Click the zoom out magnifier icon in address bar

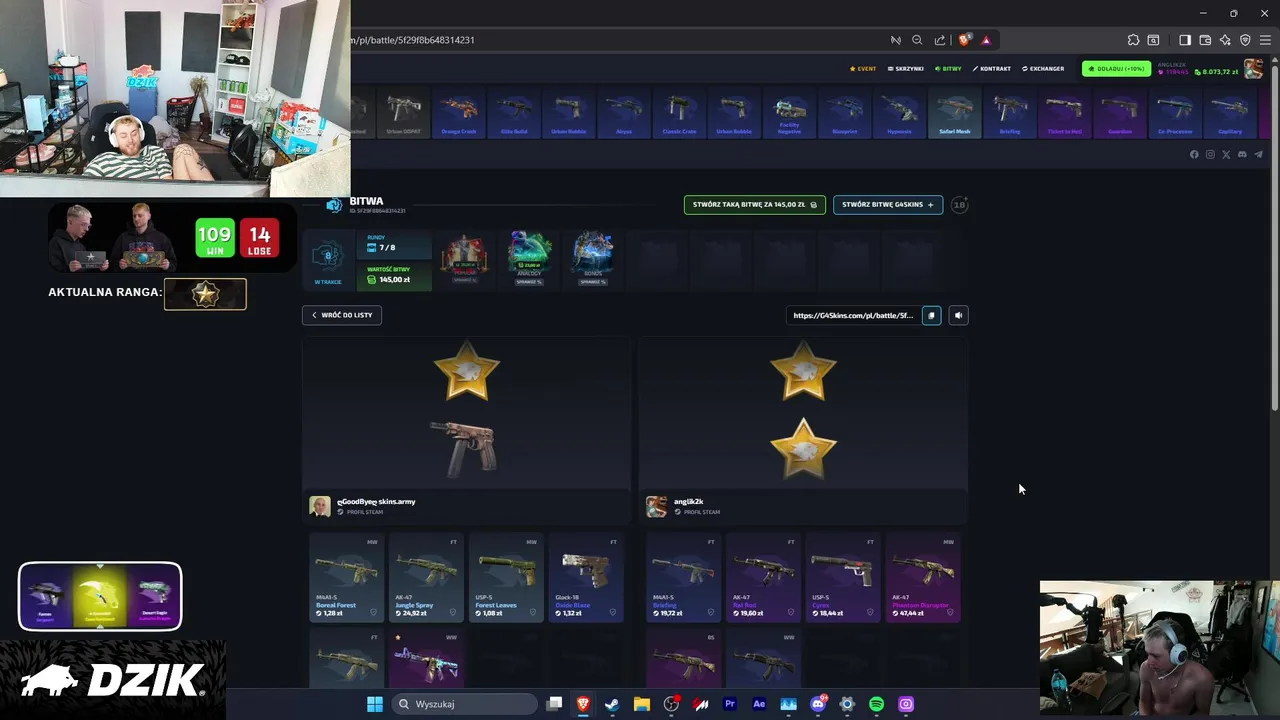917,40
